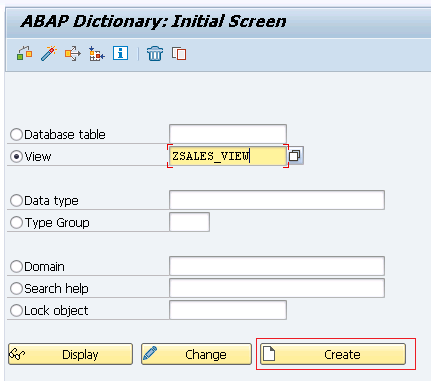Click the Activate magic wand icon
The image size is (431, 381).
coord(49,53)
